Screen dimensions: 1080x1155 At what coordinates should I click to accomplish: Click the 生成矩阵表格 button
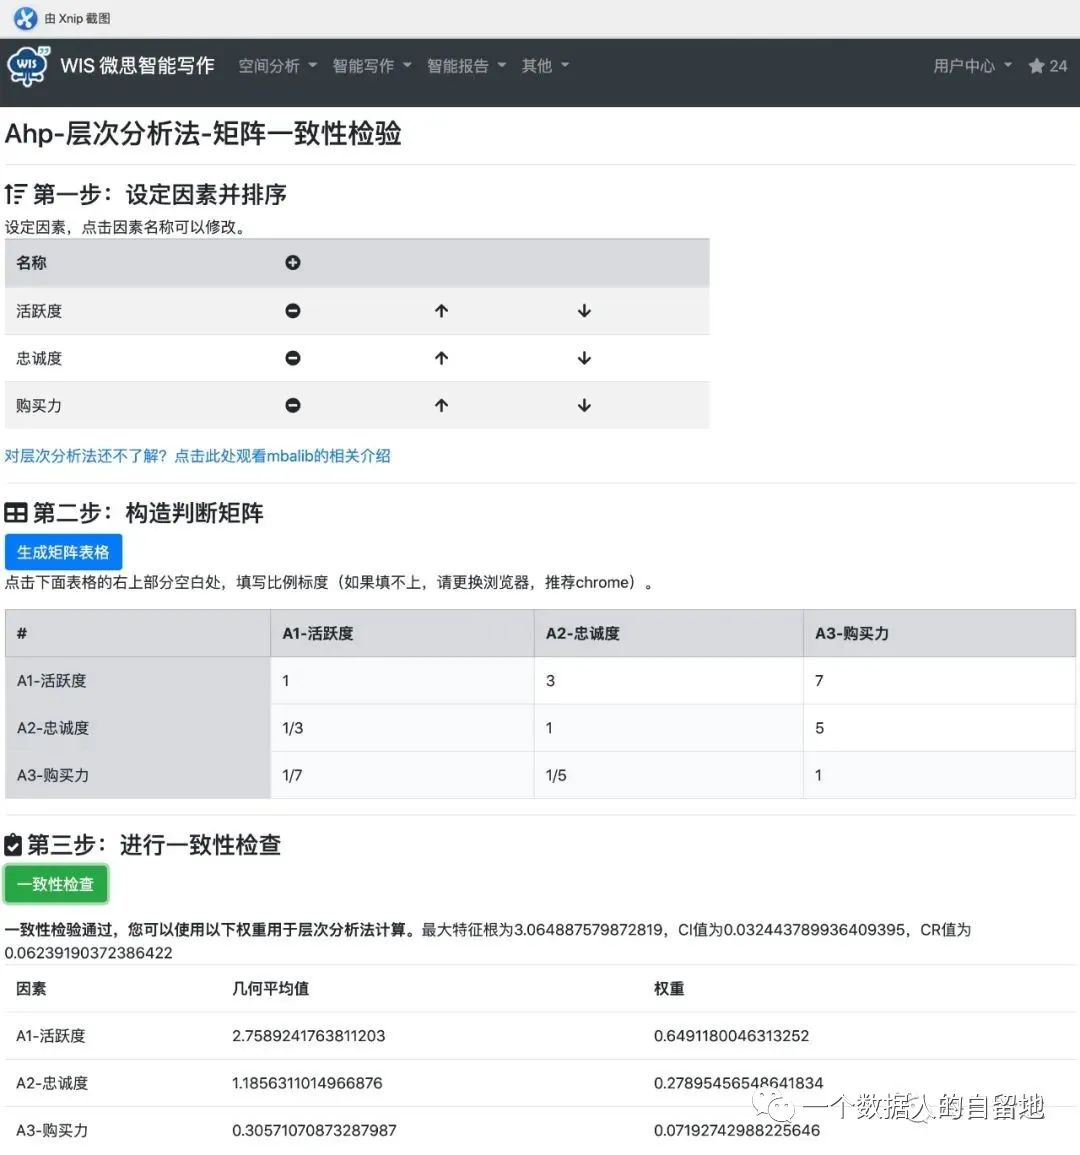tap(63, 551)
